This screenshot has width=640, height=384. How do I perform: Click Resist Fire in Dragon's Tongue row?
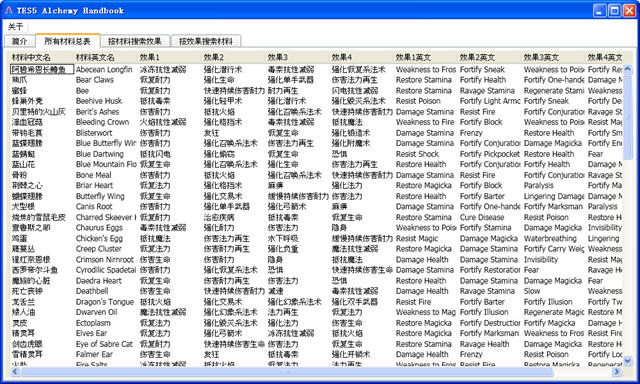pos(413,302)
